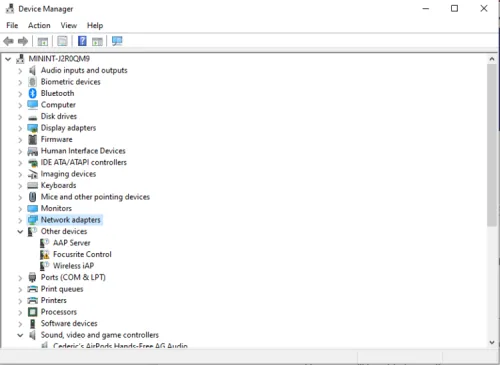Open the Properties toolbar icon
The width and height of the screenshot is (500, 365).
click(x=62, y=41)
